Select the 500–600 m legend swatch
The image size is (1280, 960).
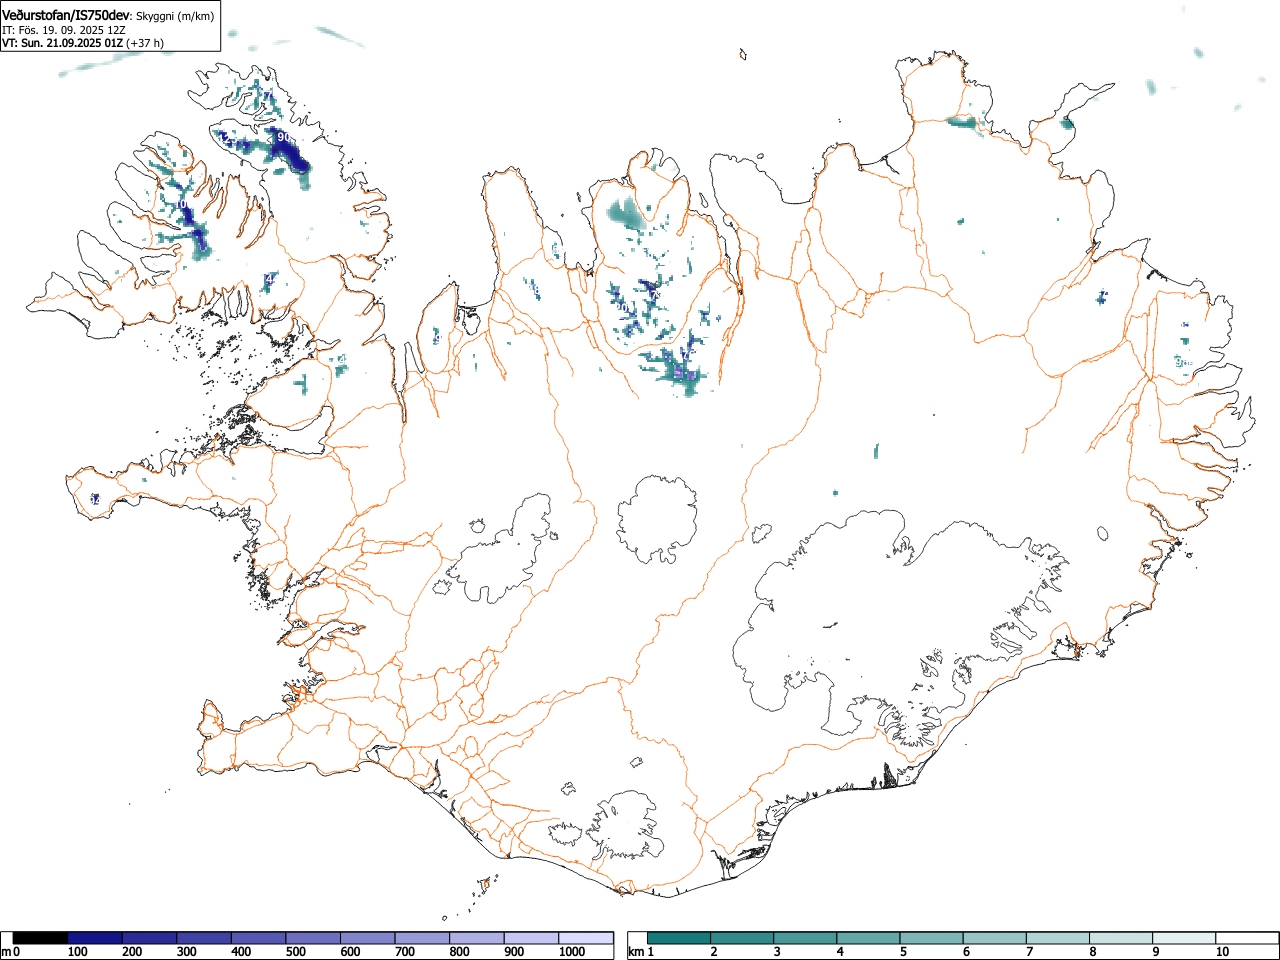312,938
